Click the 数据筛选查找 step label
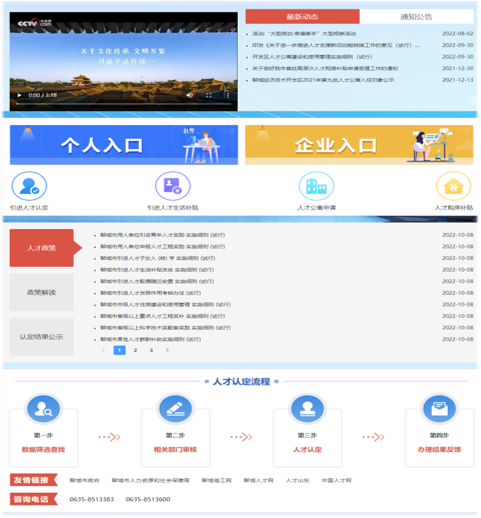The image size is (481, 518). click(x=43, y=450)
